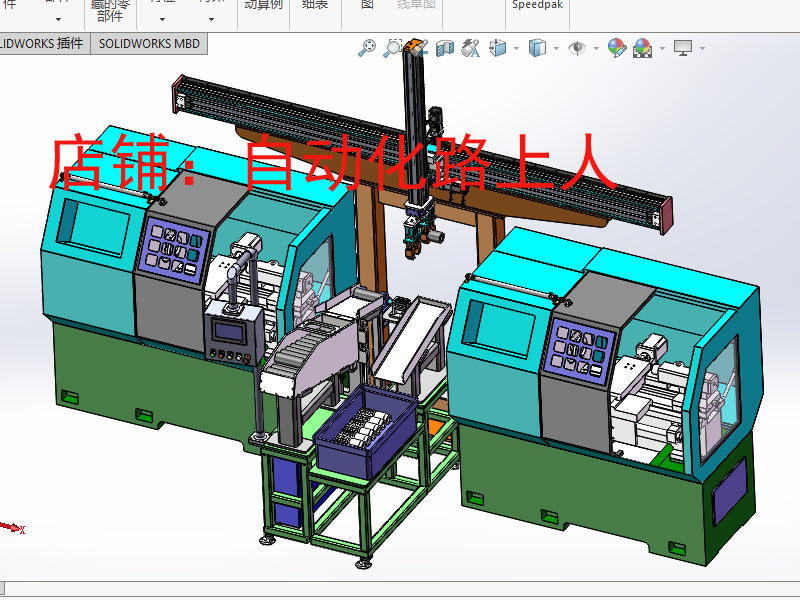
Task: Open dropdown arrow beside the eye icon
Action: 596,48
